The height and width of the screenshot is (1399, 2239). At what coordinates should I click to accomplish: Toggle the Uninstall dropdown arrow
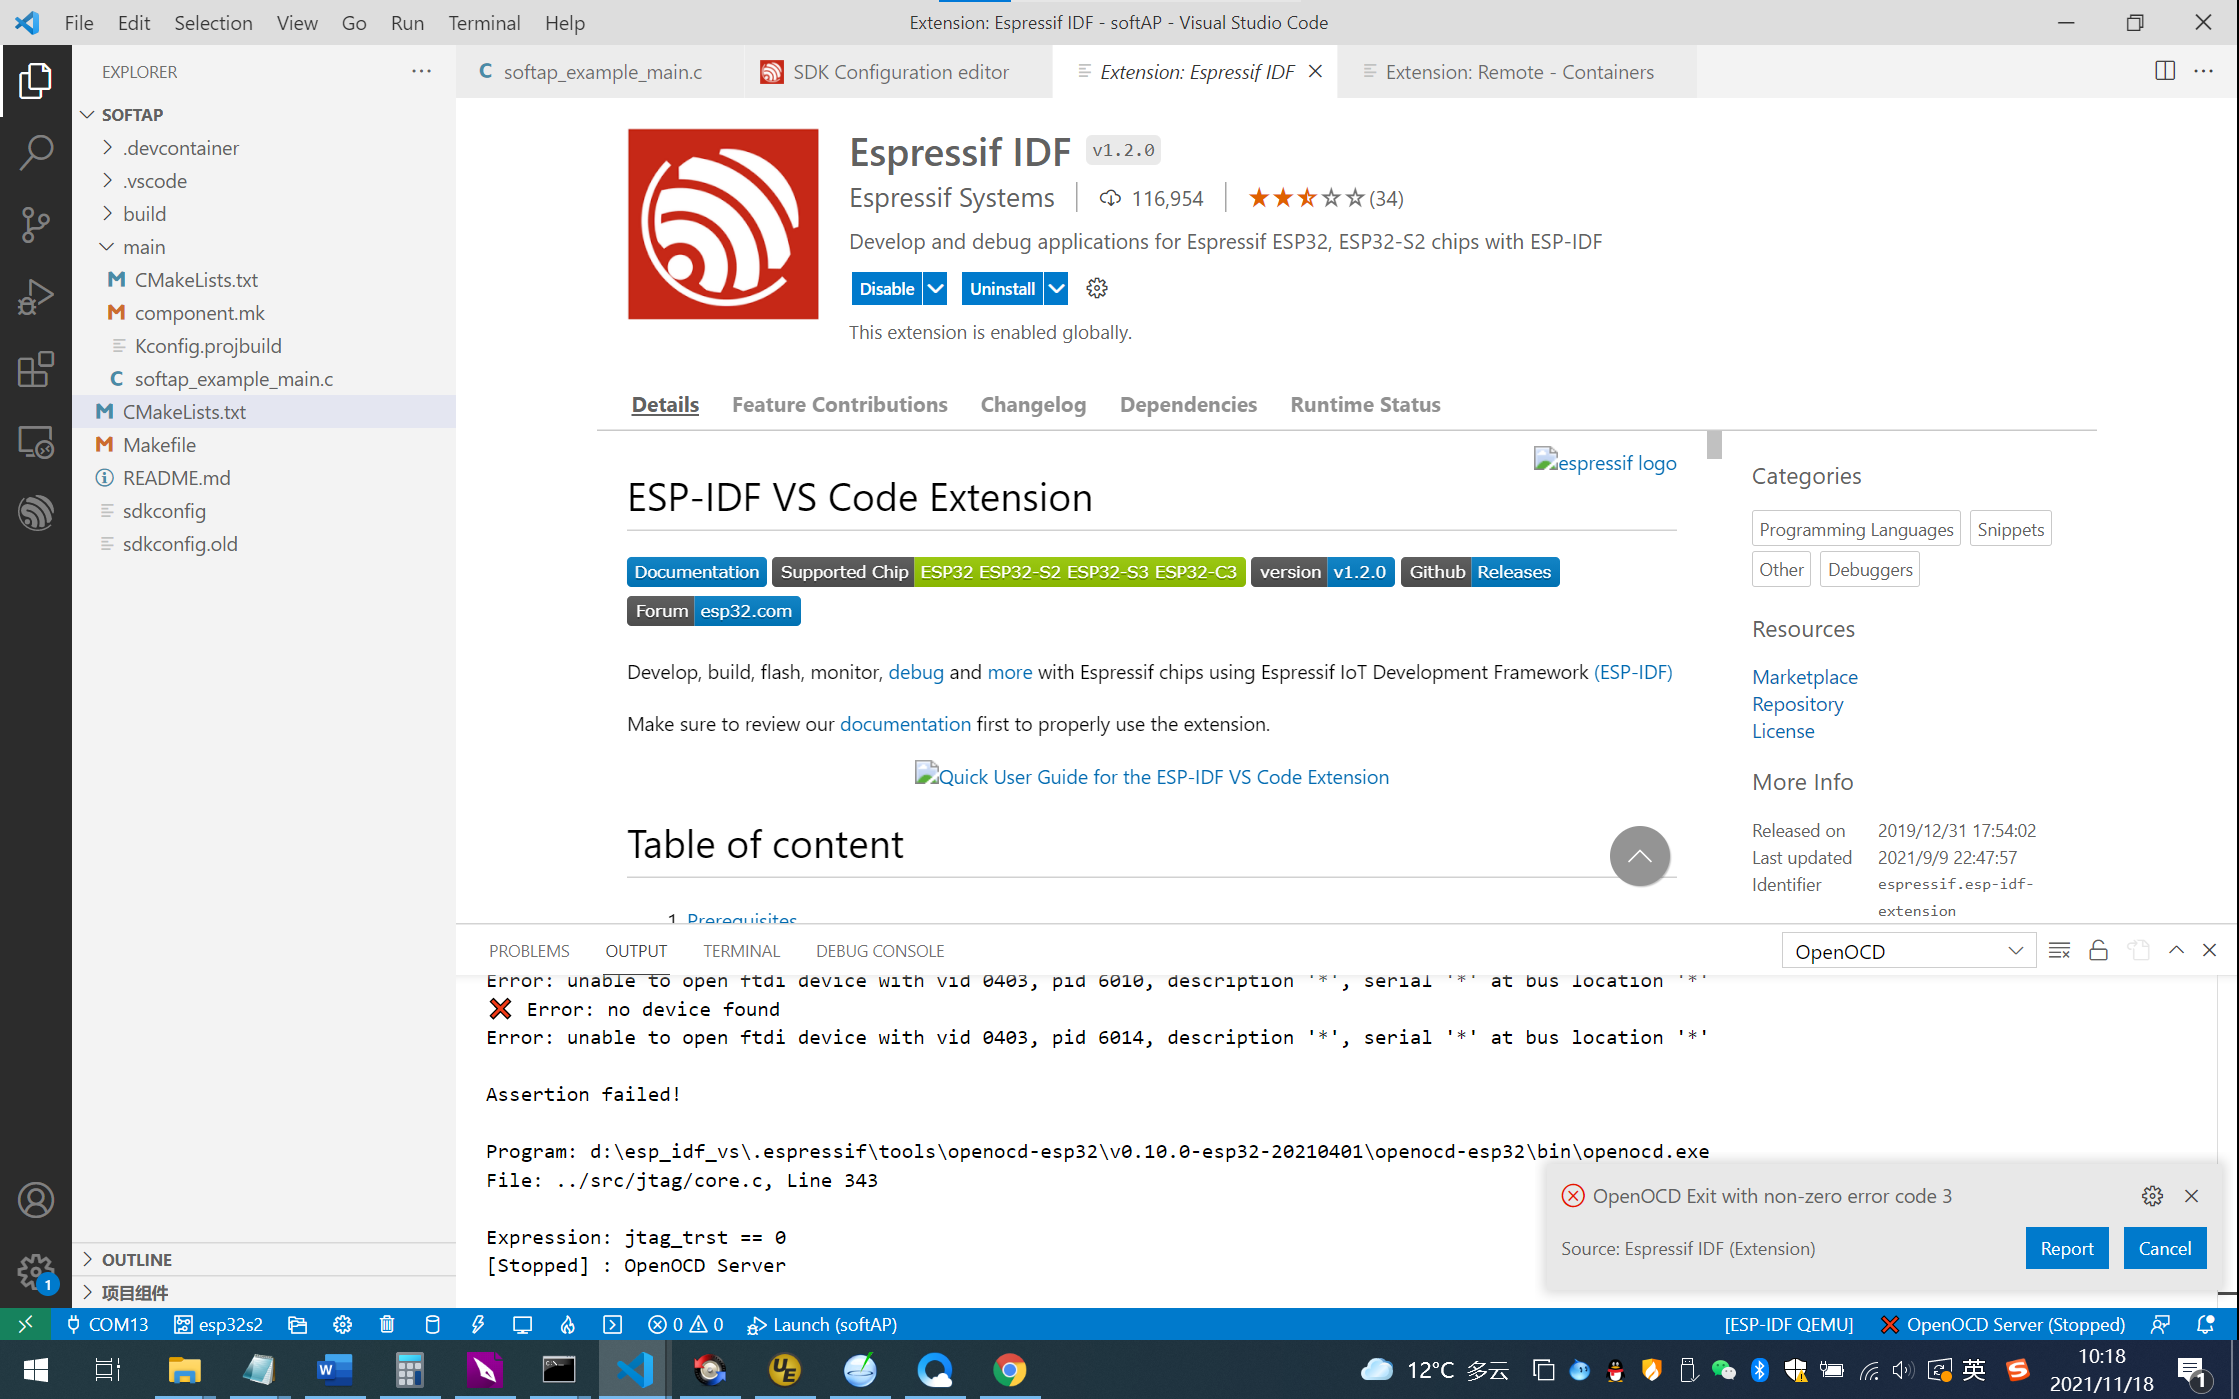pos(1056,289)
